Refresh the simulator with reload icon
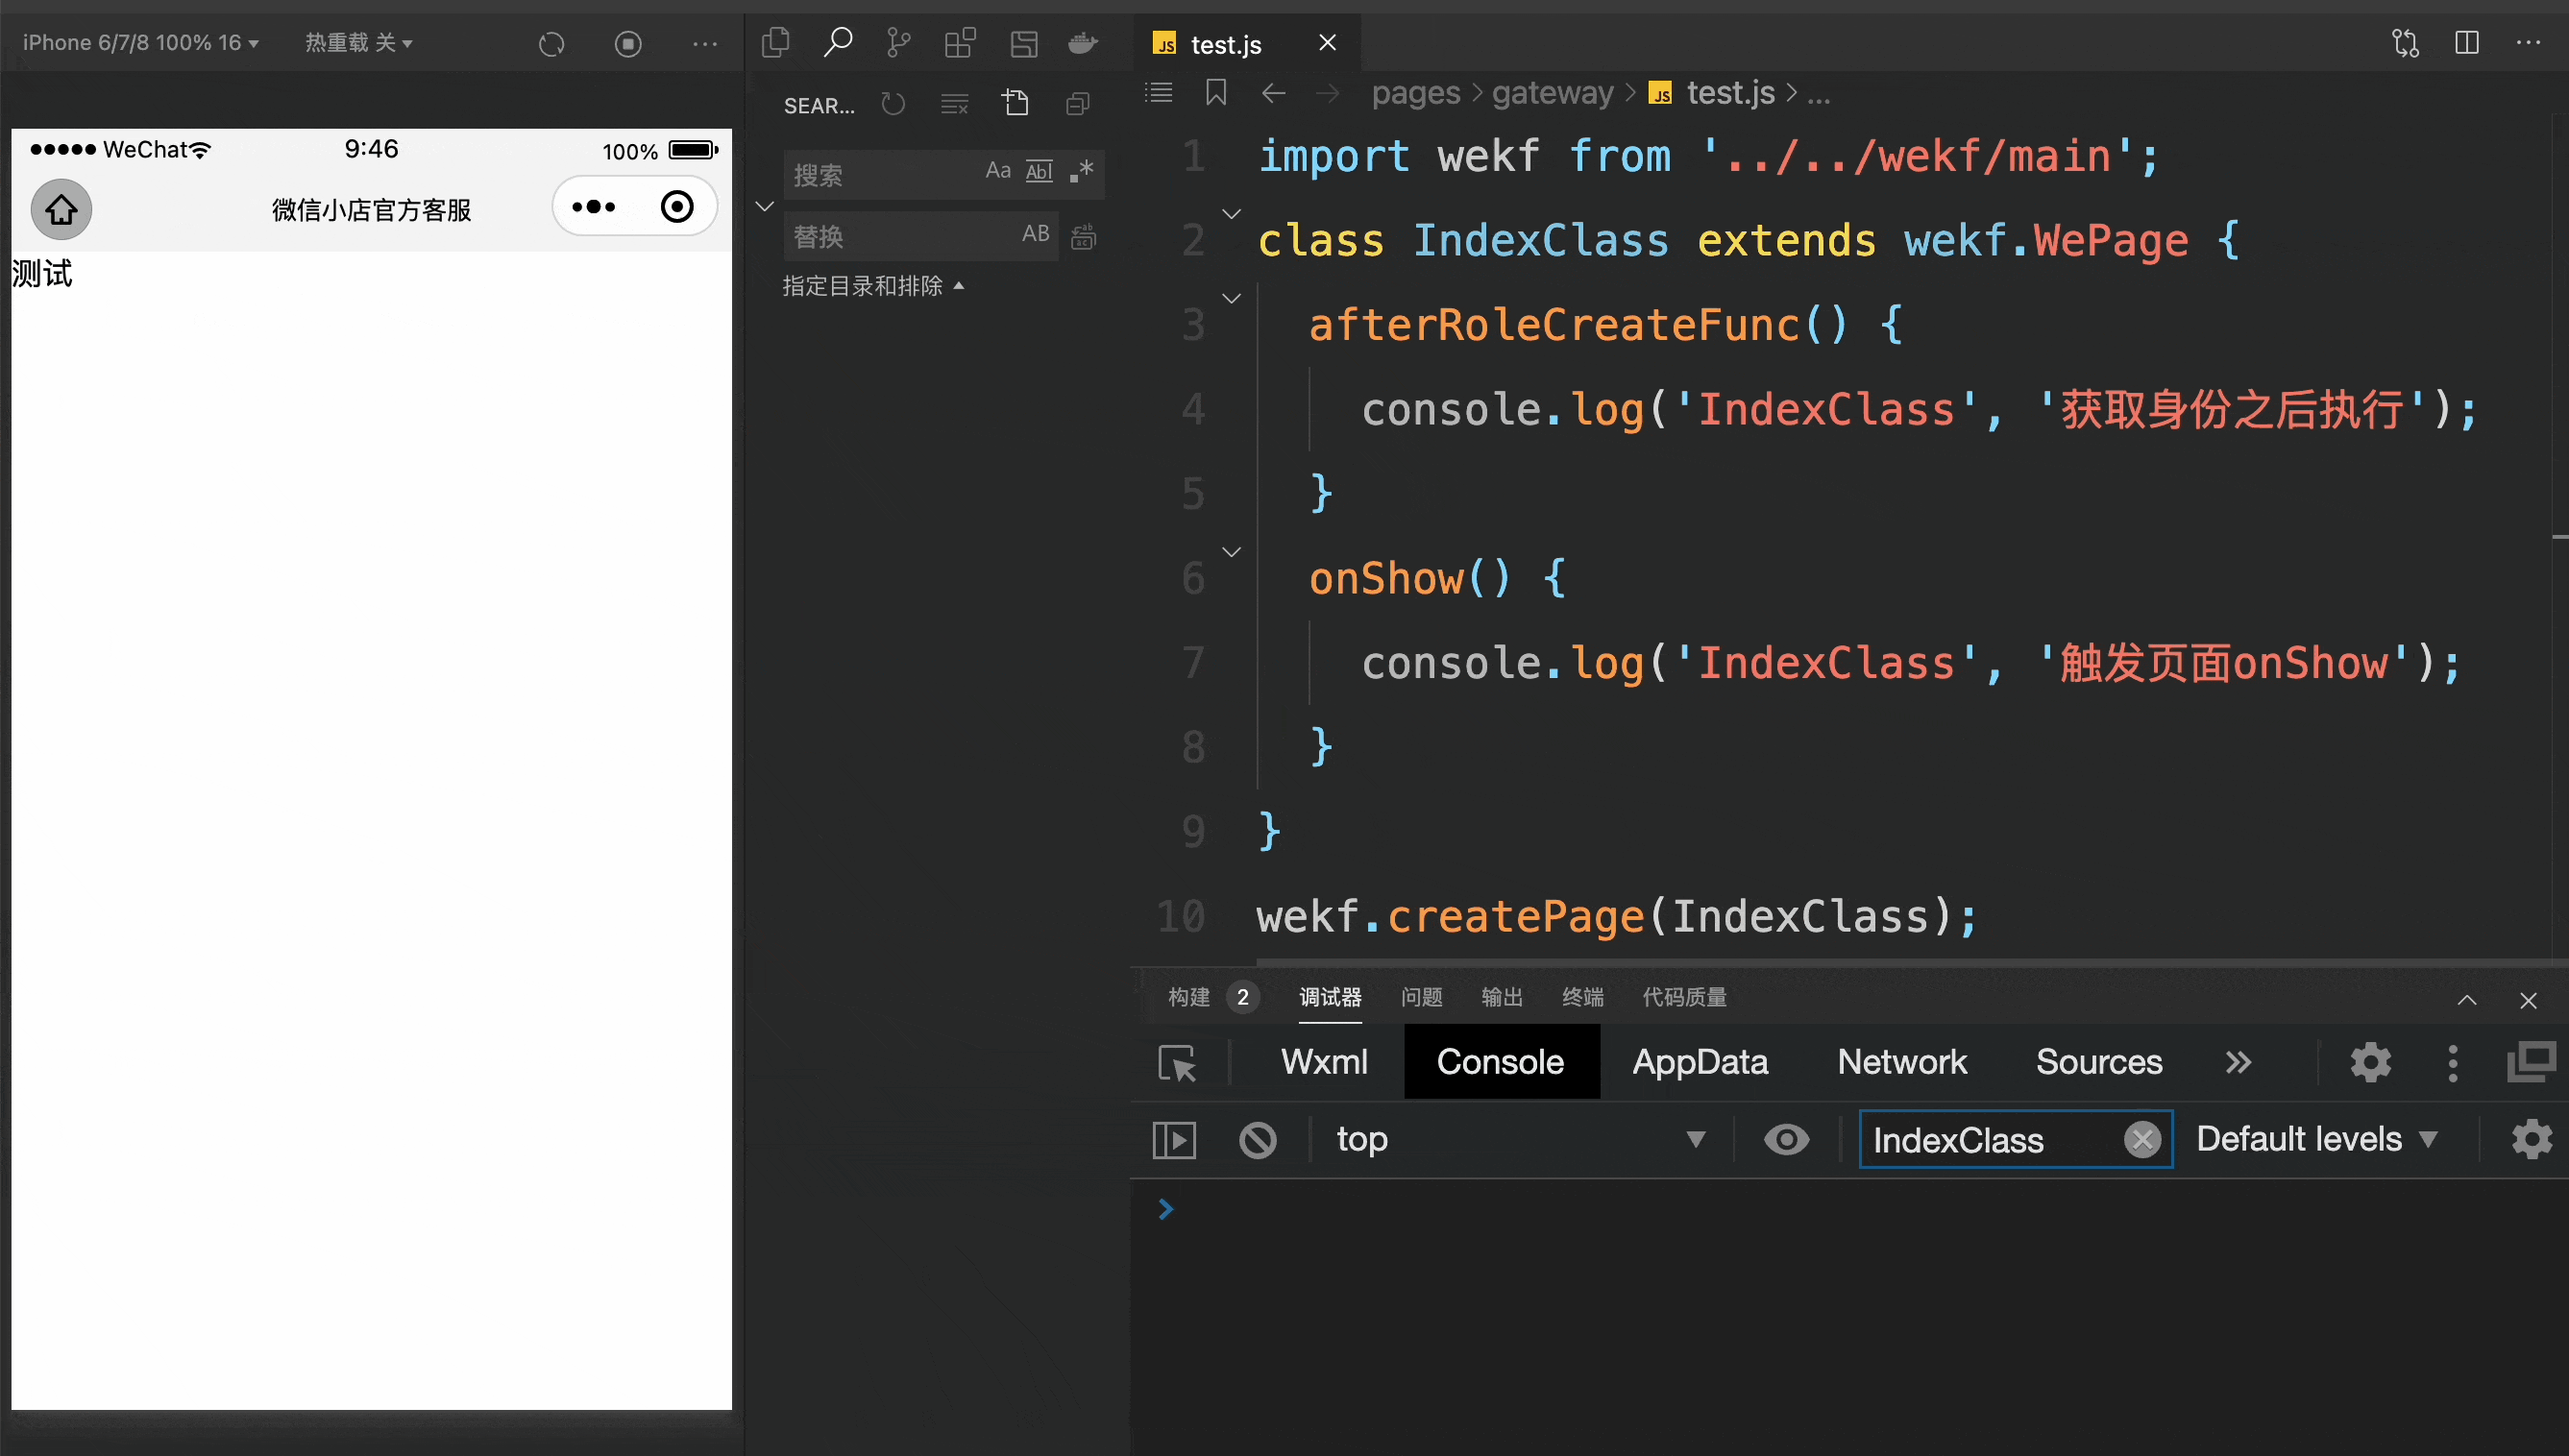The image size is (2569, 1456). point(551,44)
